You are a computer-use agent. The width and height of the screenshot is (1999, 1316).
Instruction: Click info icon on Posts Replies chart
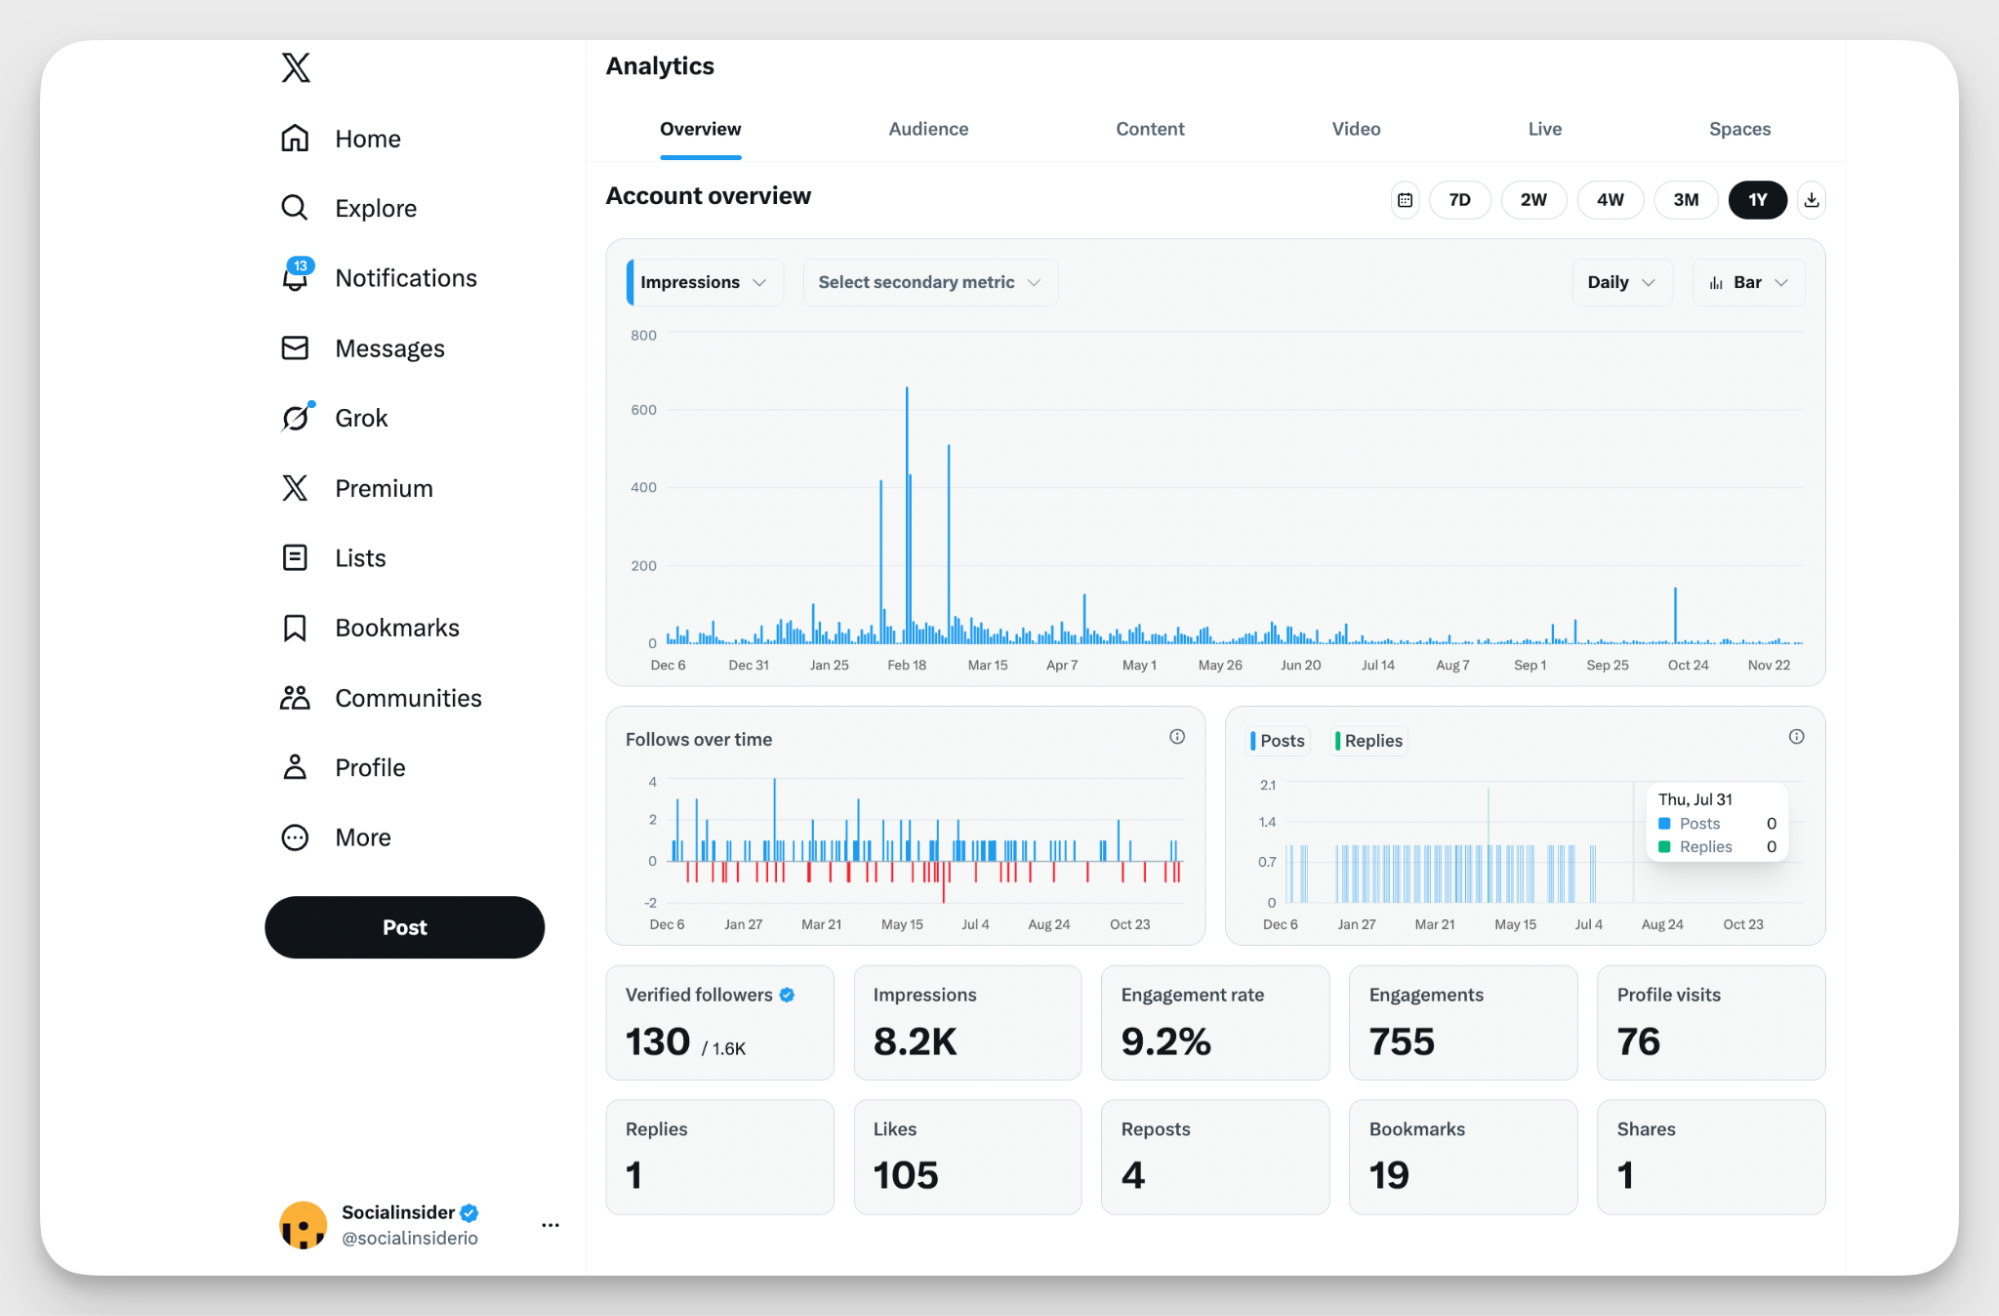point(1796,737)
